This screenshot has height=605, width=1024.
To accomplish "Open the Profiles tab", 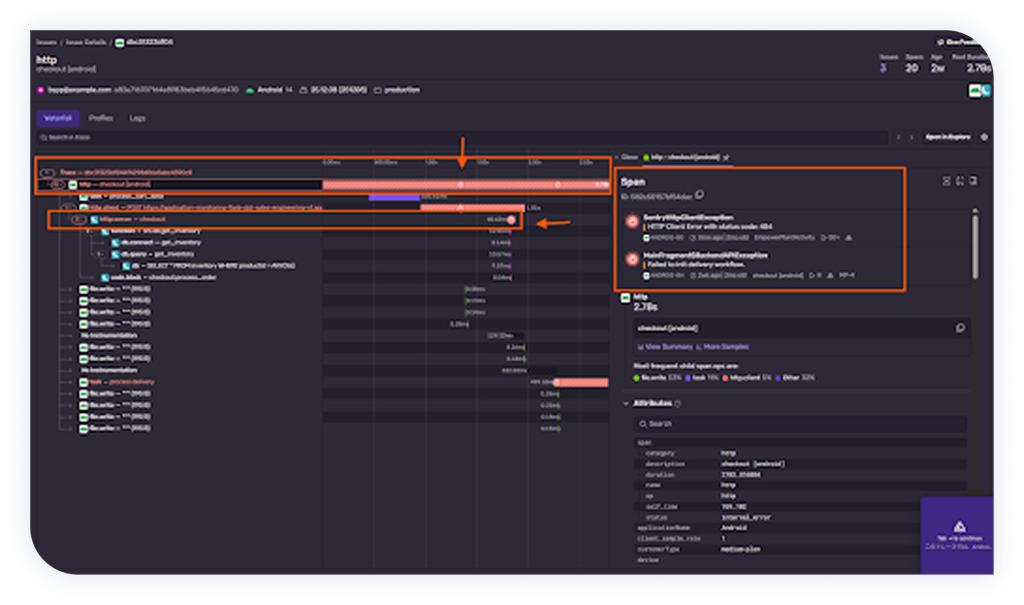I will 101,118.
